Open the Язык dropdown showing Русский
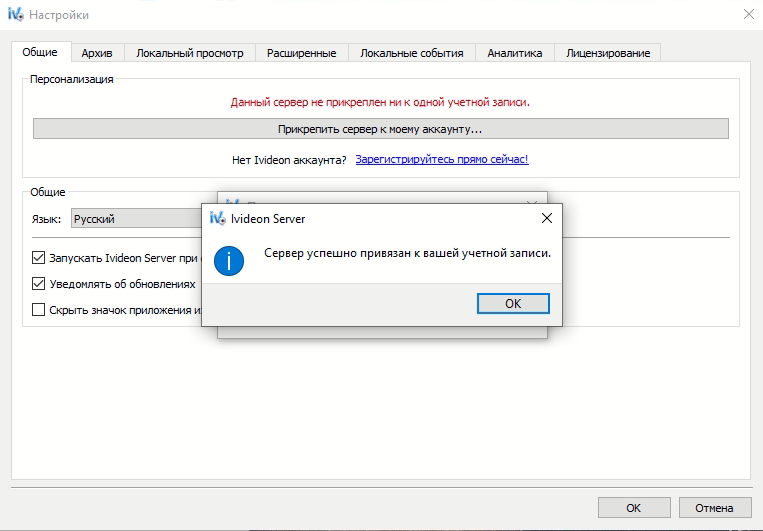This screenshot has height=531, width=763. tap(136, 219)
